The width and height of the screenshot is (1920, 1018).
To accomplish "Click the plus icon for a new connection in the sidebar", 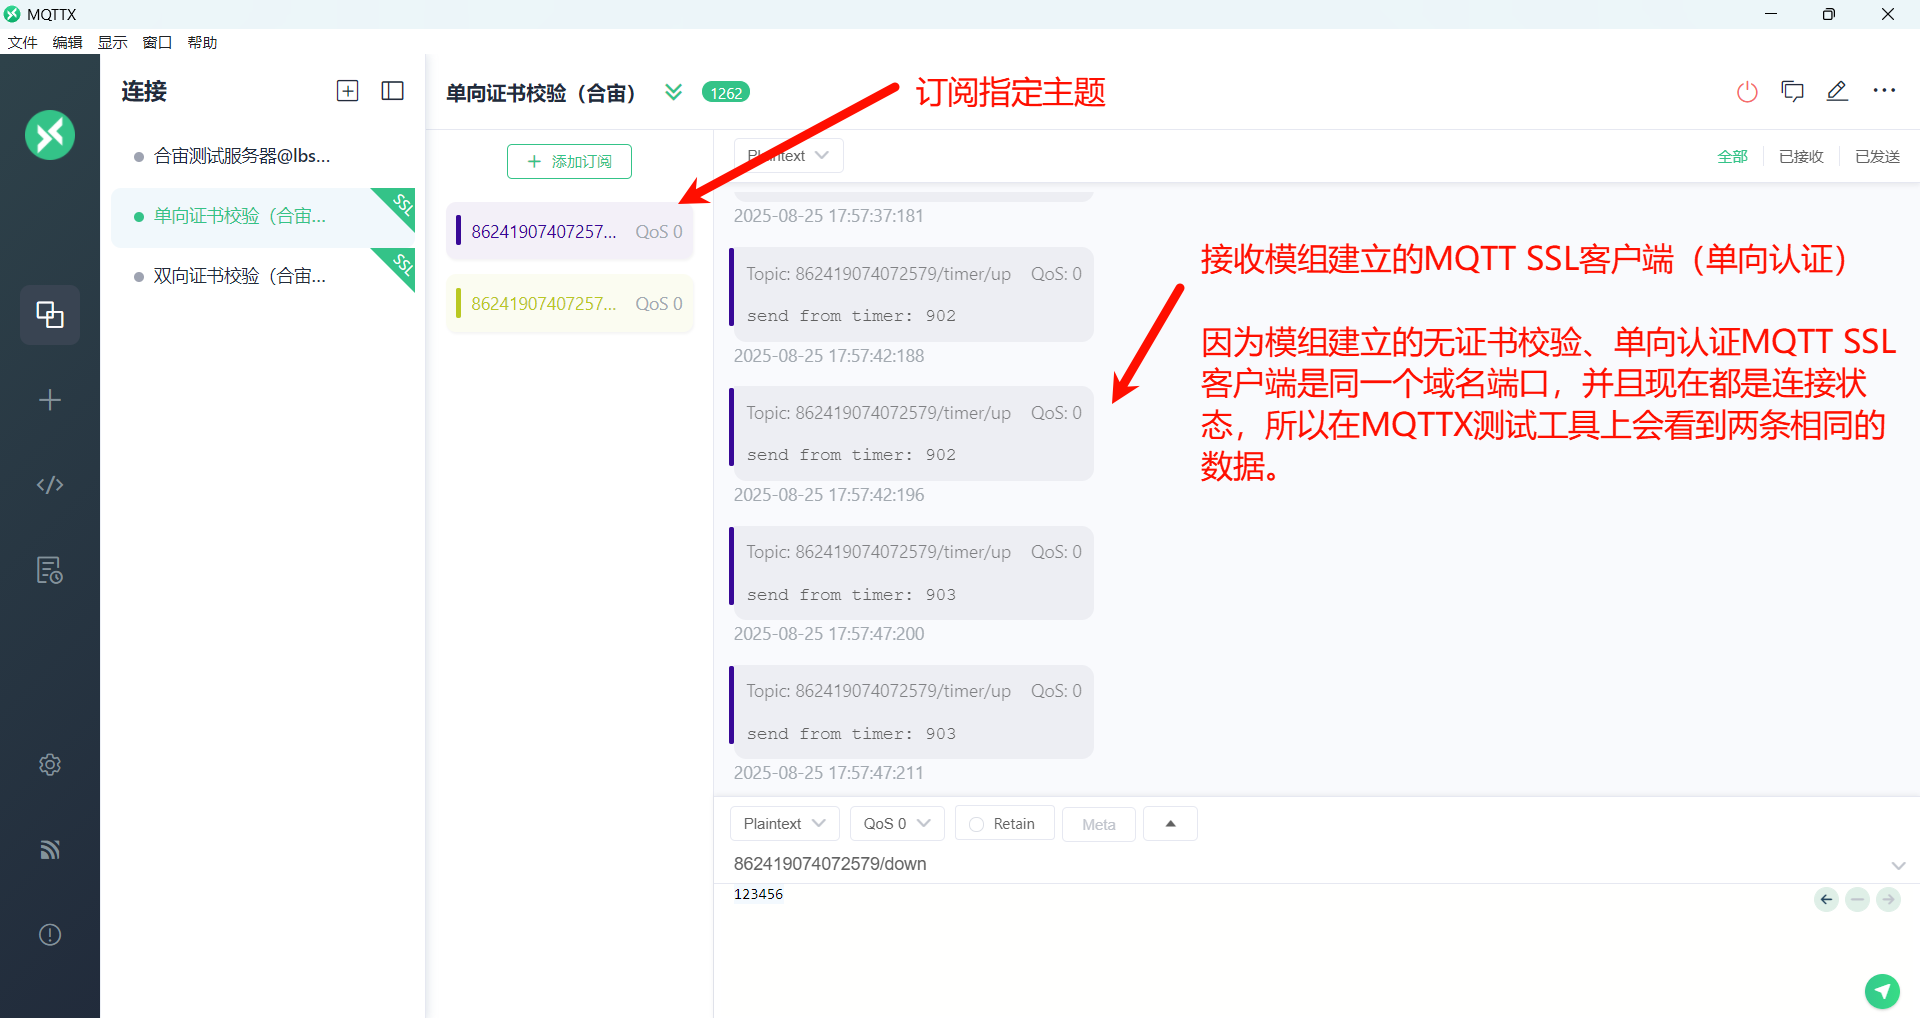I will click(x=50, y=400).
